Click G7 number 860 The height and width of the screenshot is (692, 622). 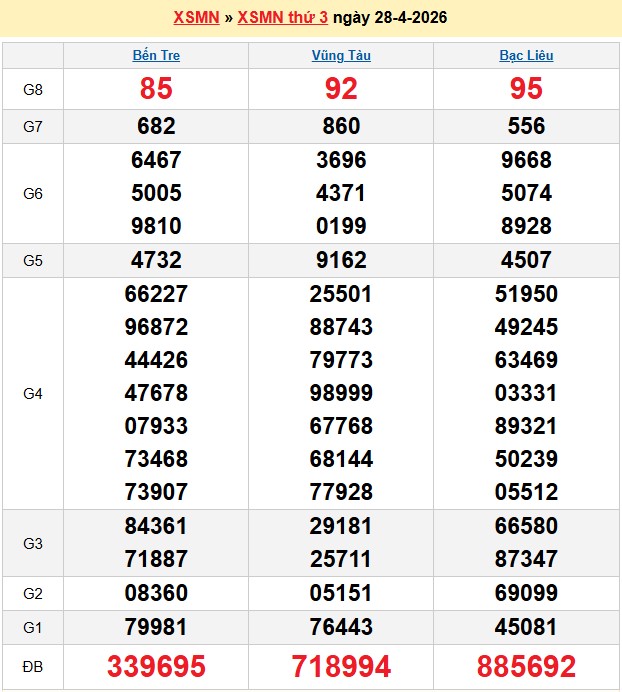tap(341, 126)
